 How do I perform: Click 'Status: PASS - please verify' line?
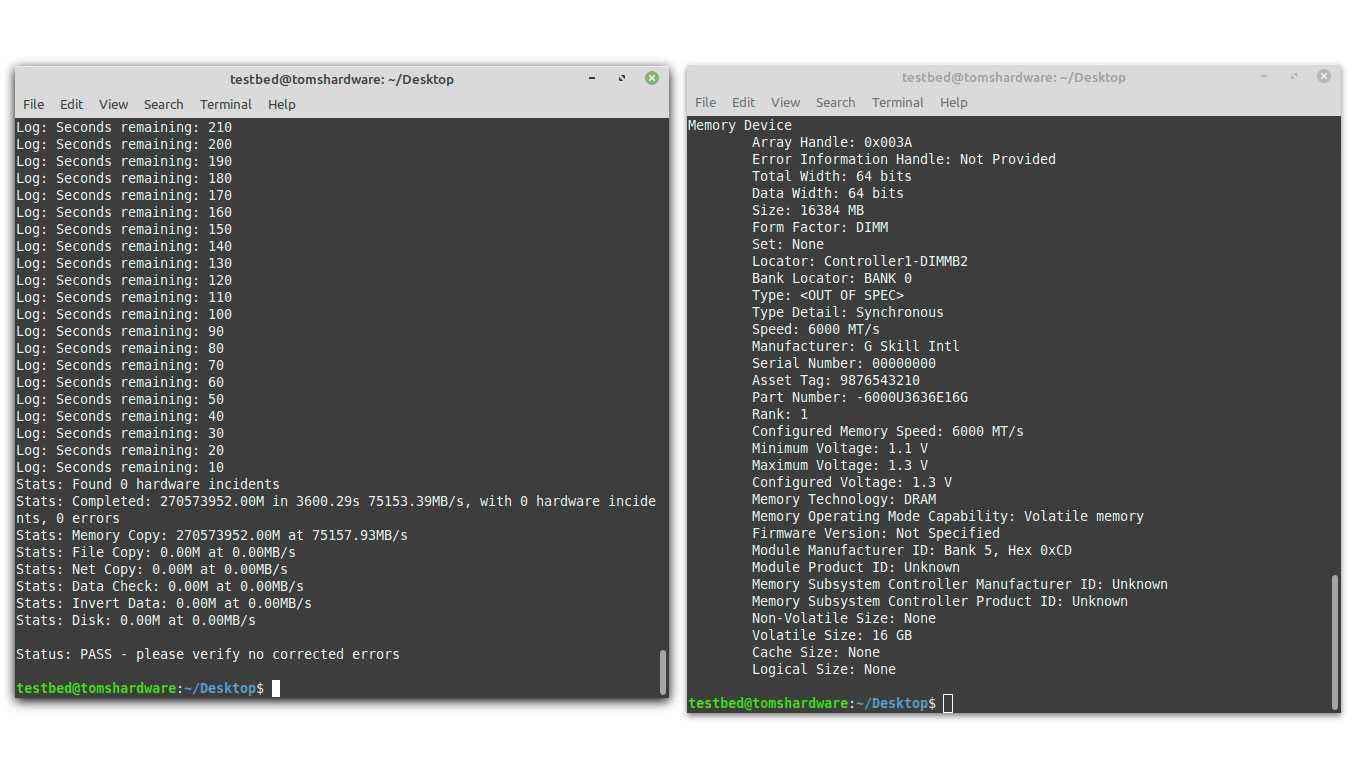pyautogui.click(x=208, y=654)
